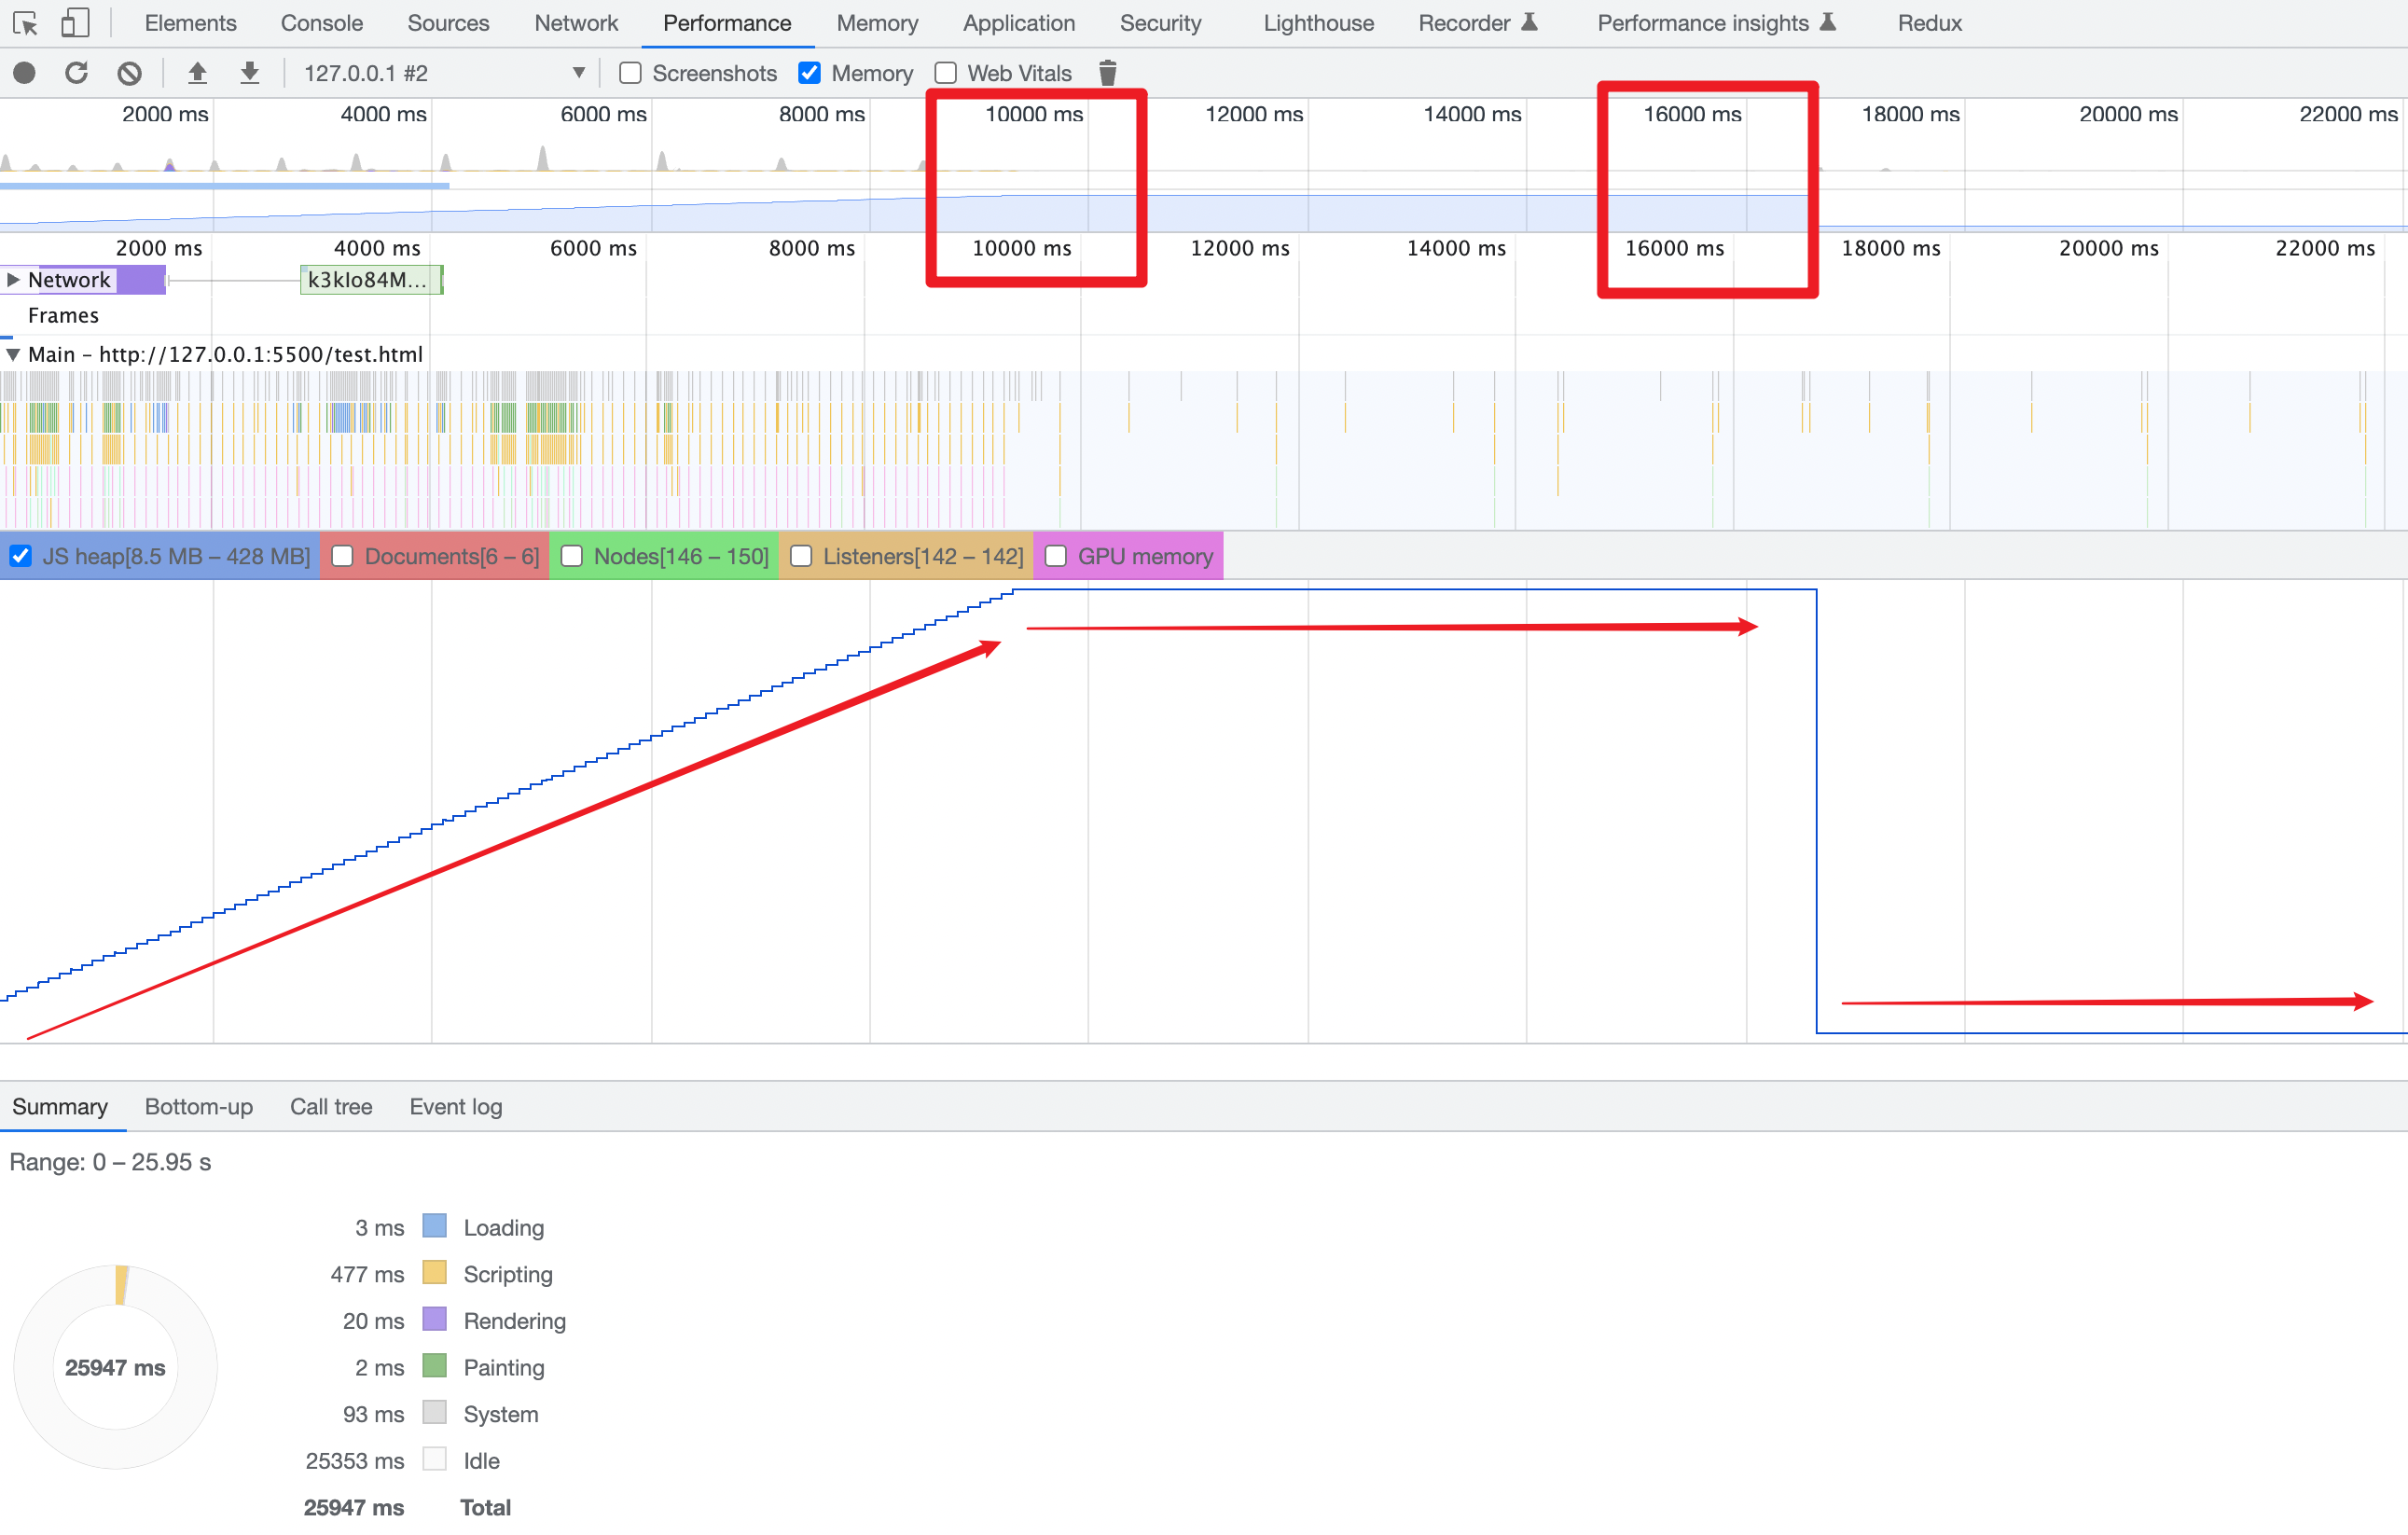2408x1535 pixels.
Task: Check the Nodes counter checkbox
Action: [x=572, y=556]
